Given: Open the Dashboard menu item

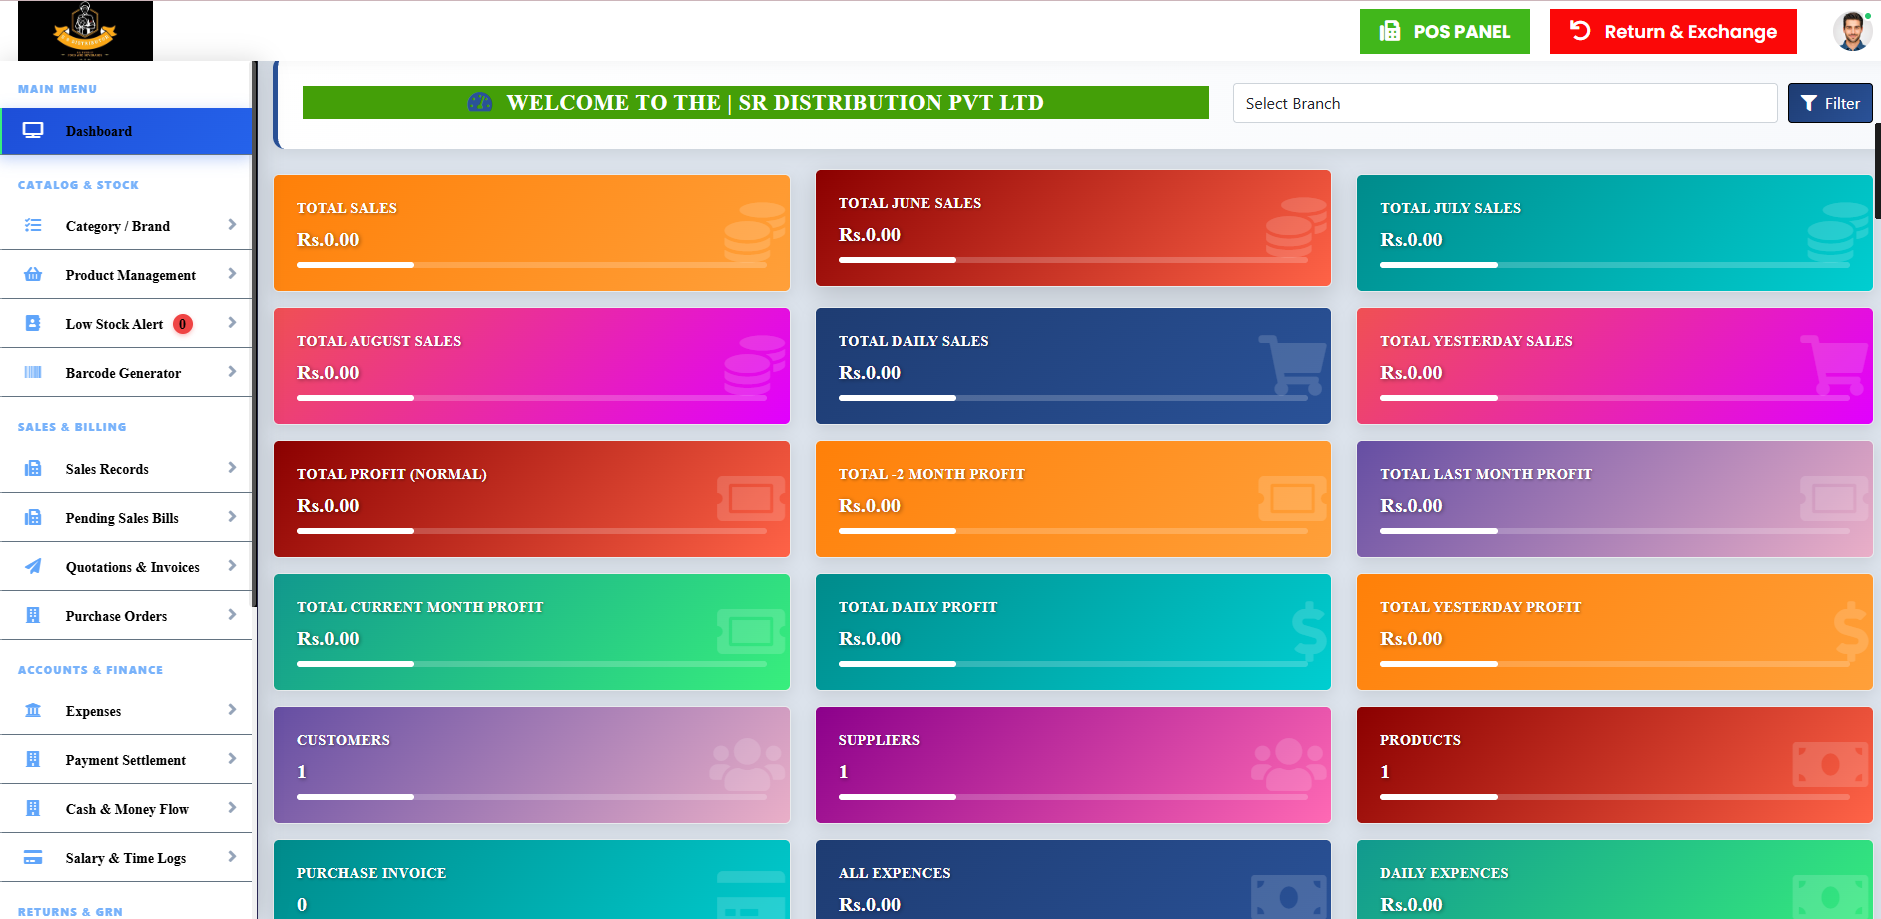Looking at the screenshot, I should [126, 131].
